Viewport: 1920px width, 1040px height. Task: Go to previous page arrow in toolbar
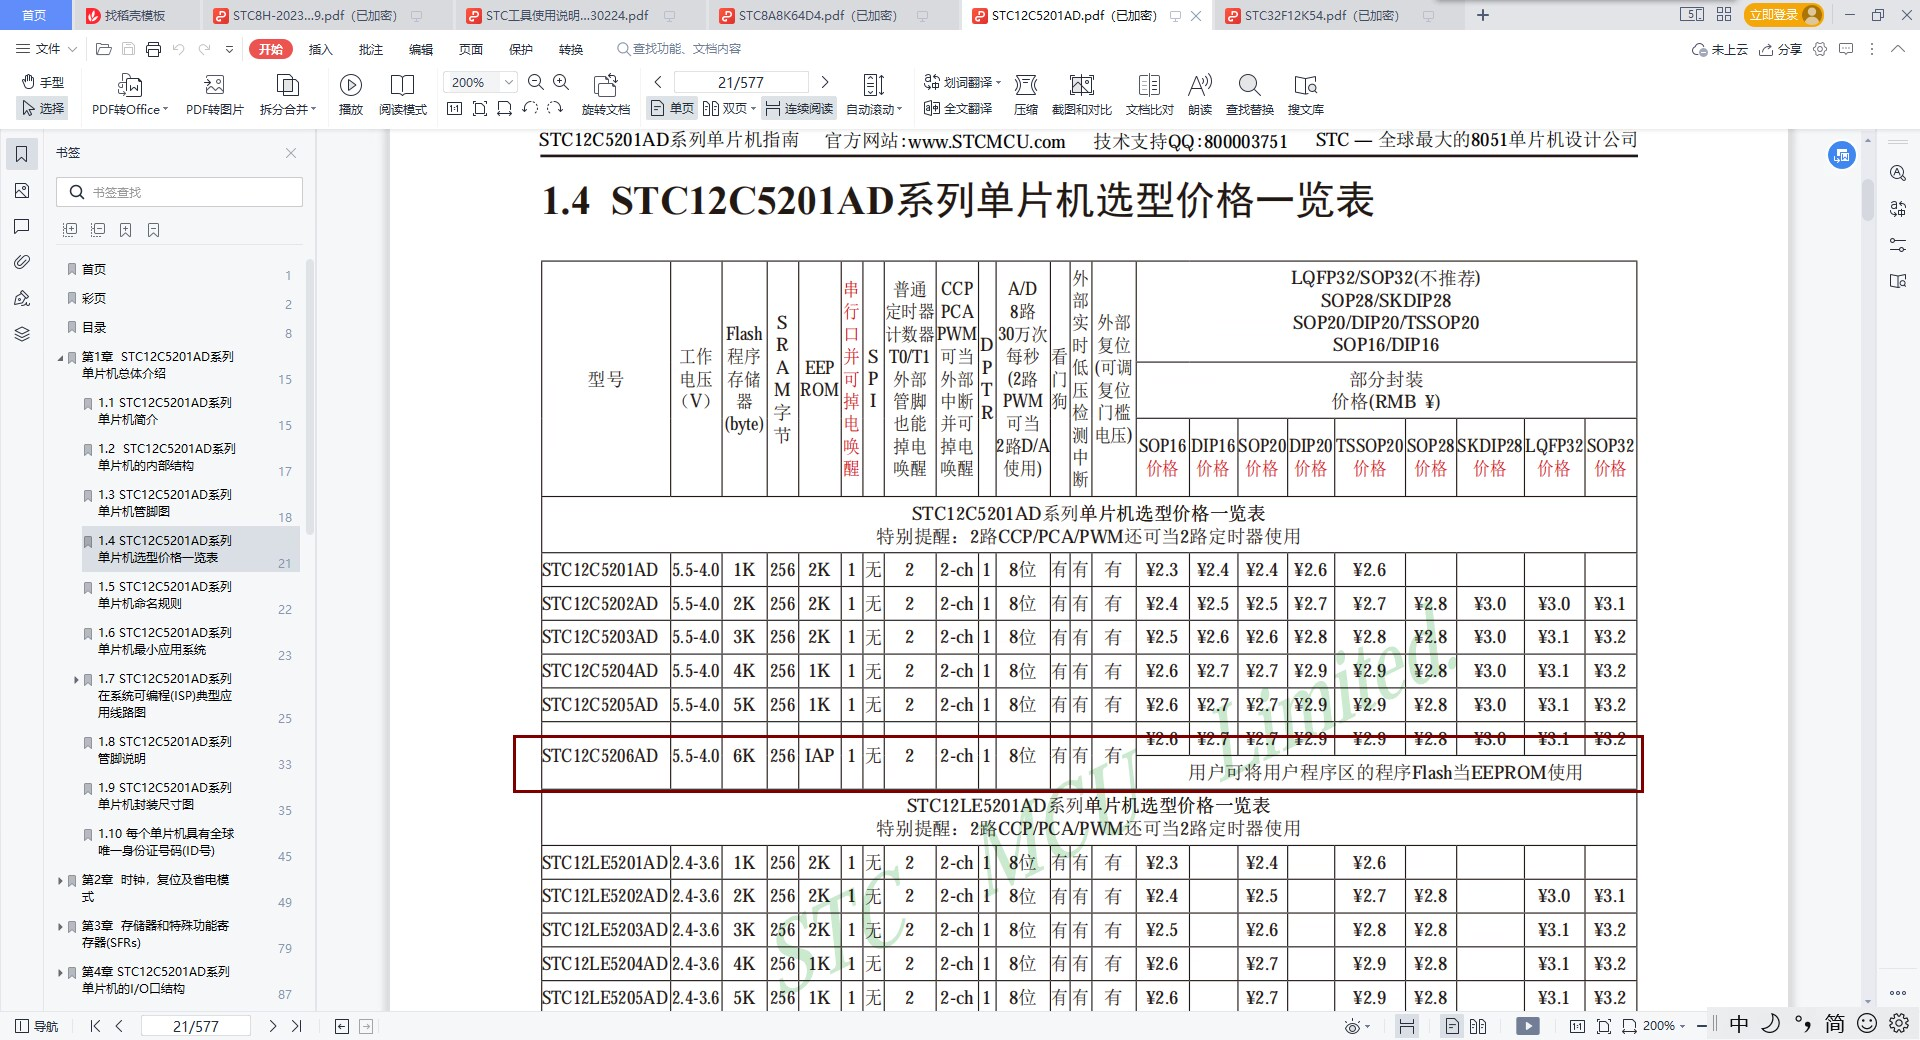tap(657, 82)
